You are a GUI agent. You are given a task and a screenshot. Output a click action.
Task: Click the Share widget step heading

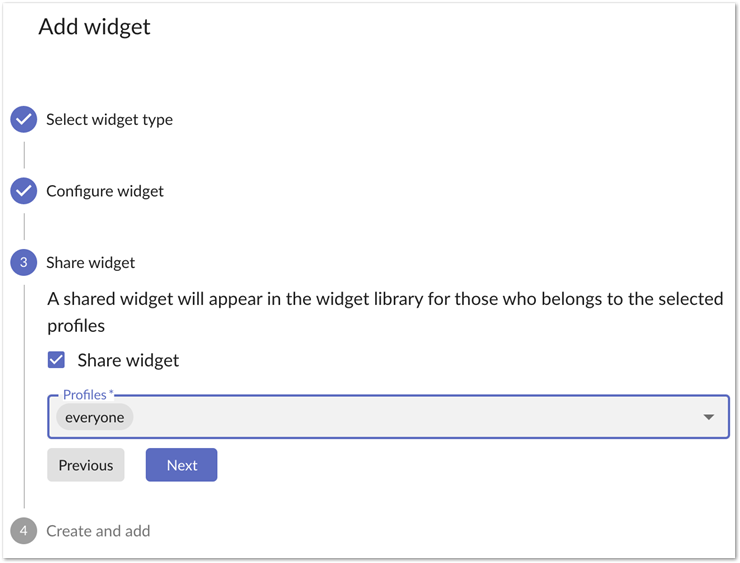pos(90,262)
